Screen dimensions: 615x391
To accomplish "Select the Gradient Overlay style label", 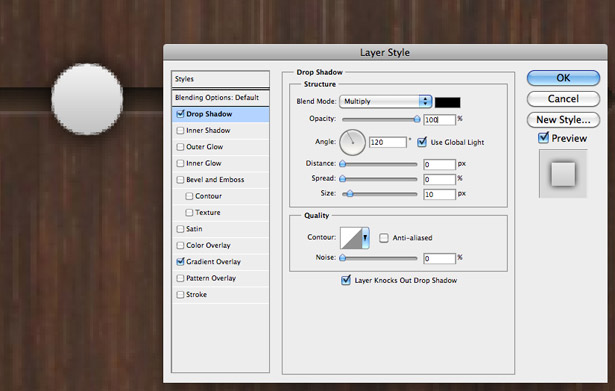I will [x=213, y=262].
